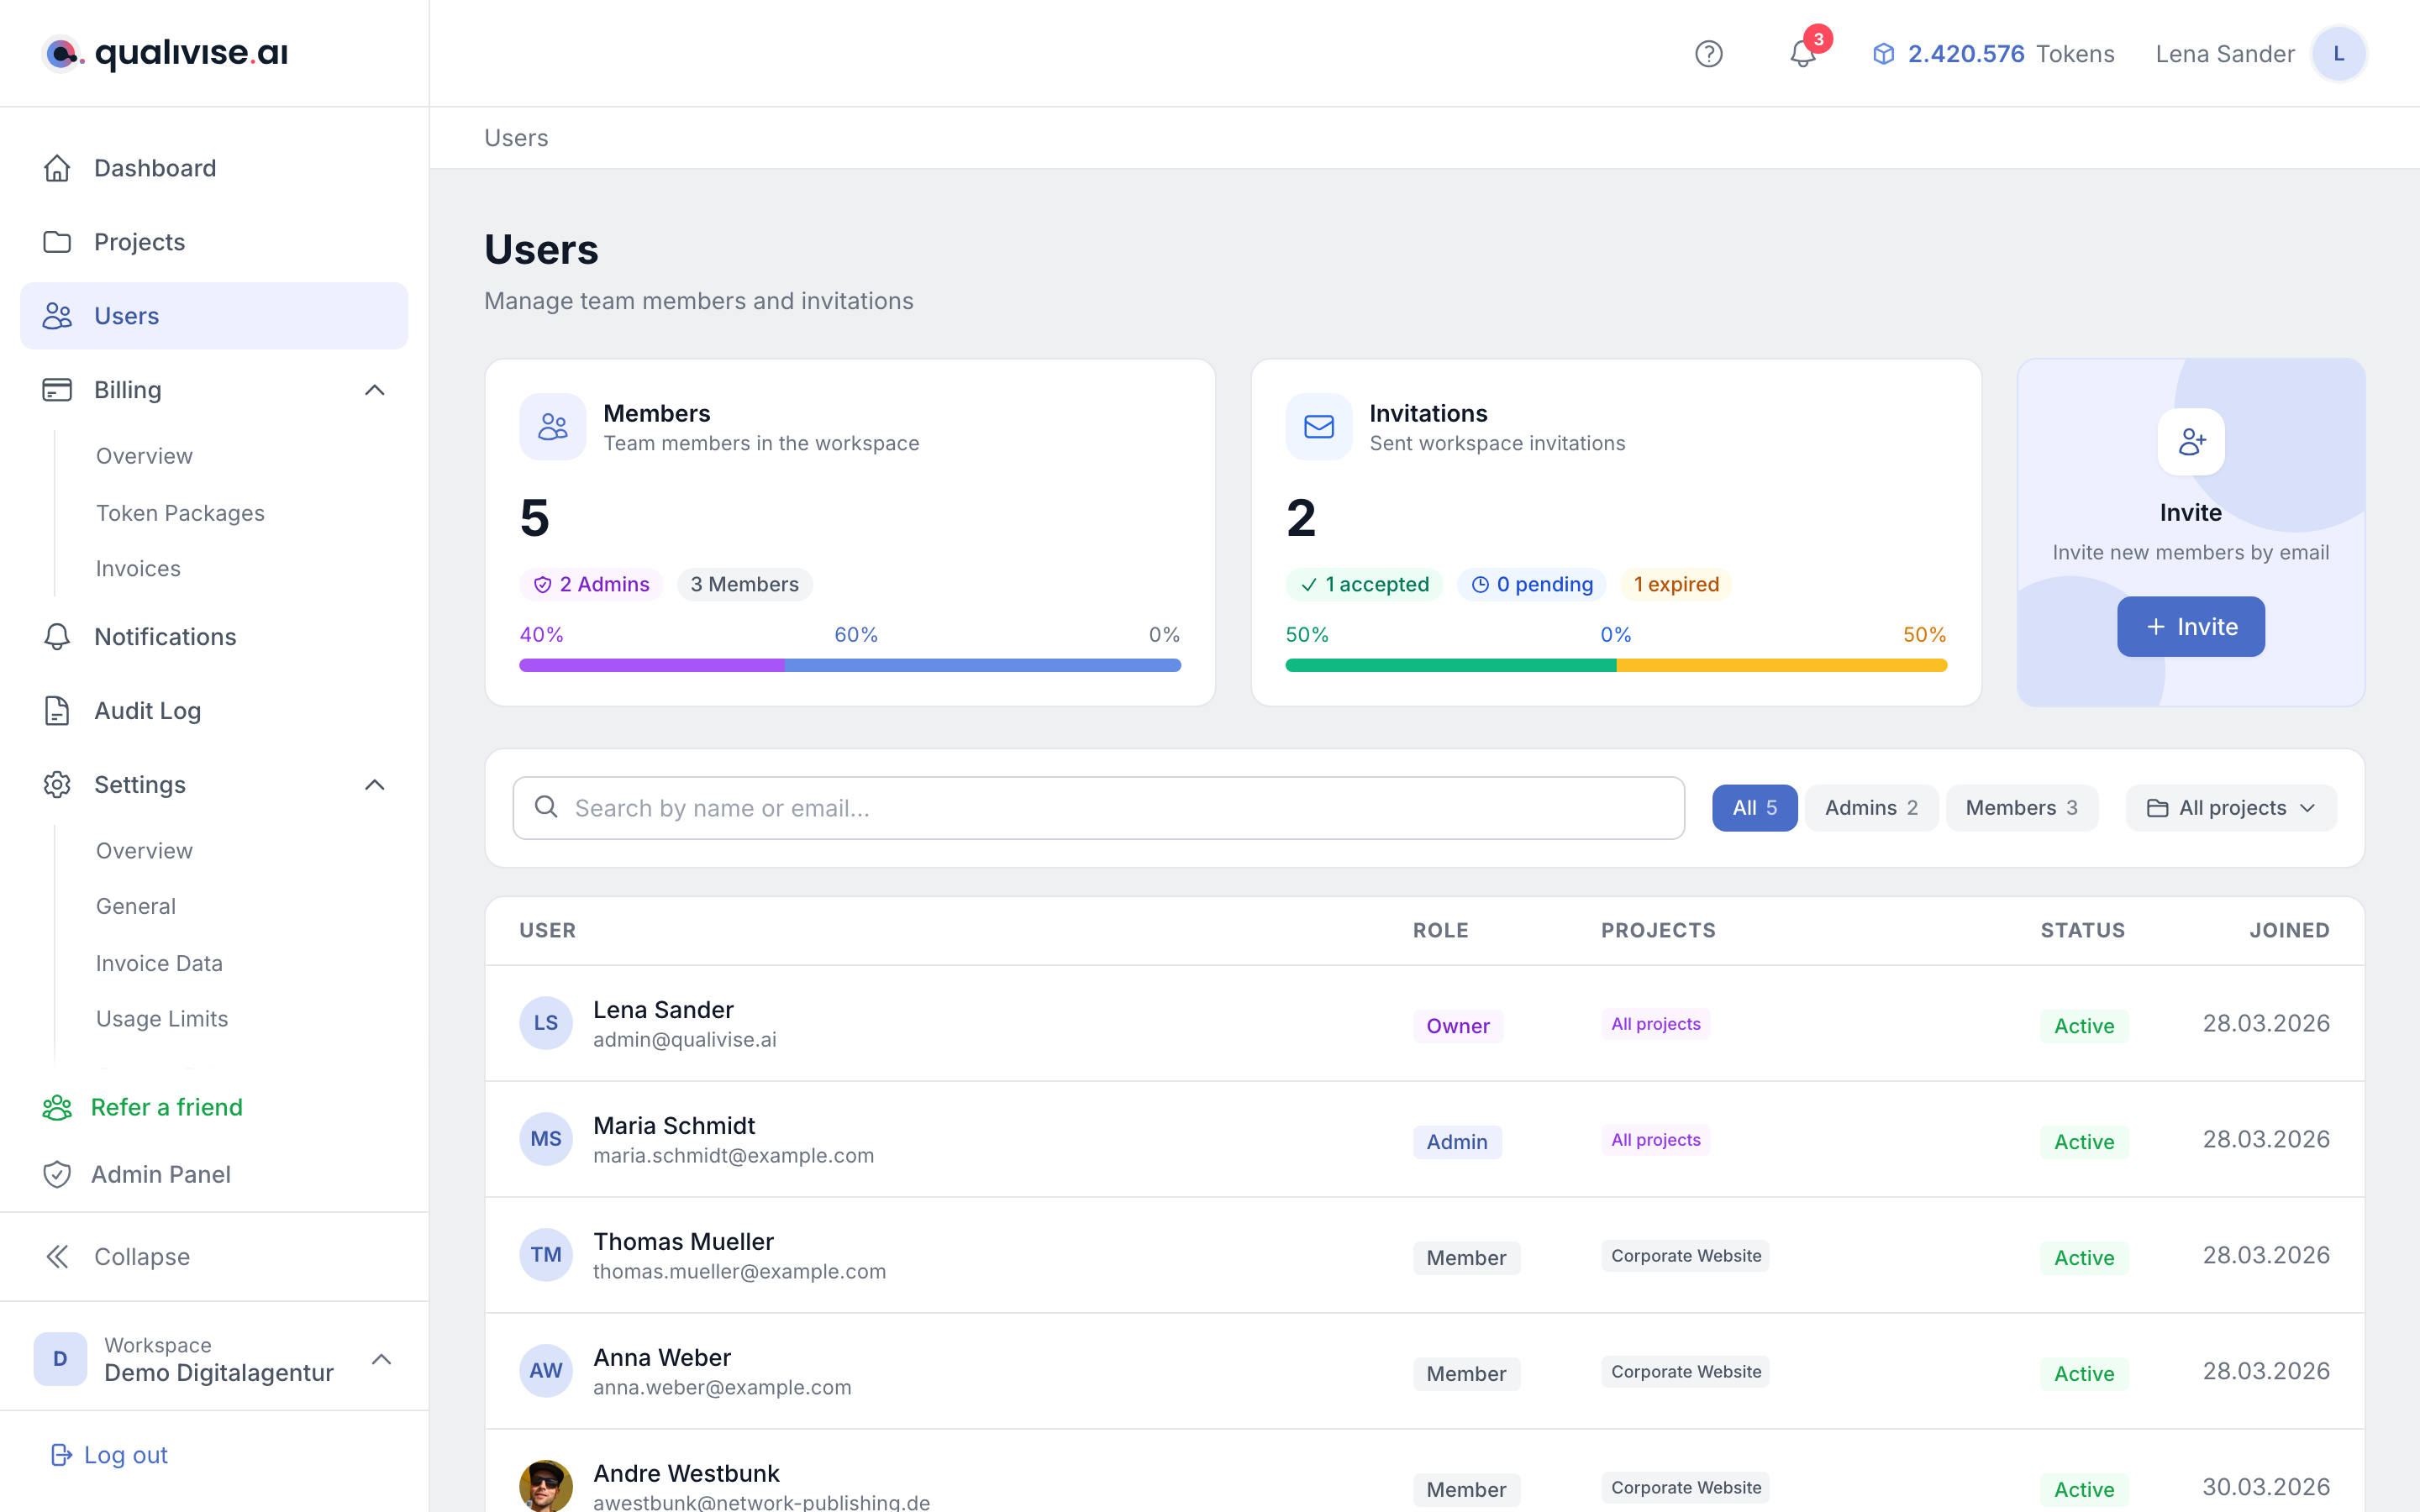Click the Settings gear icon

click(x=57, y=785)
